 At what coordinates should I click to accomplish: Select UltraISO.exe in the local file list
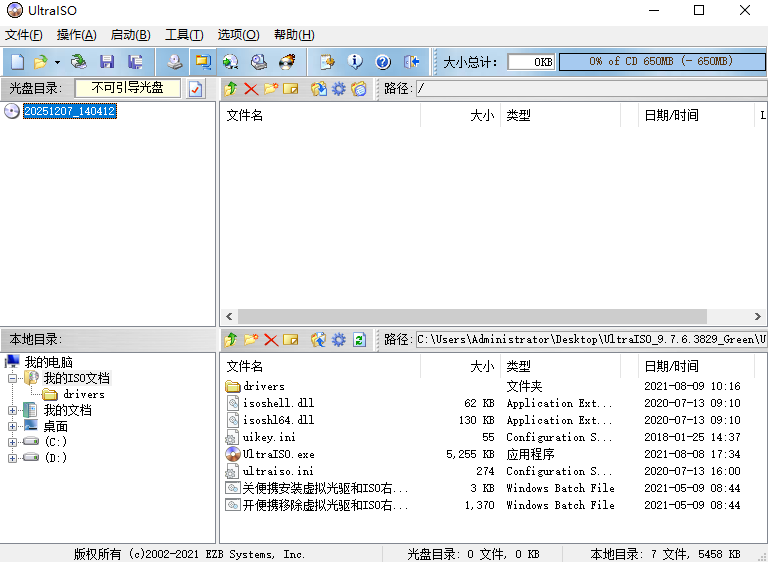point(278,454)
